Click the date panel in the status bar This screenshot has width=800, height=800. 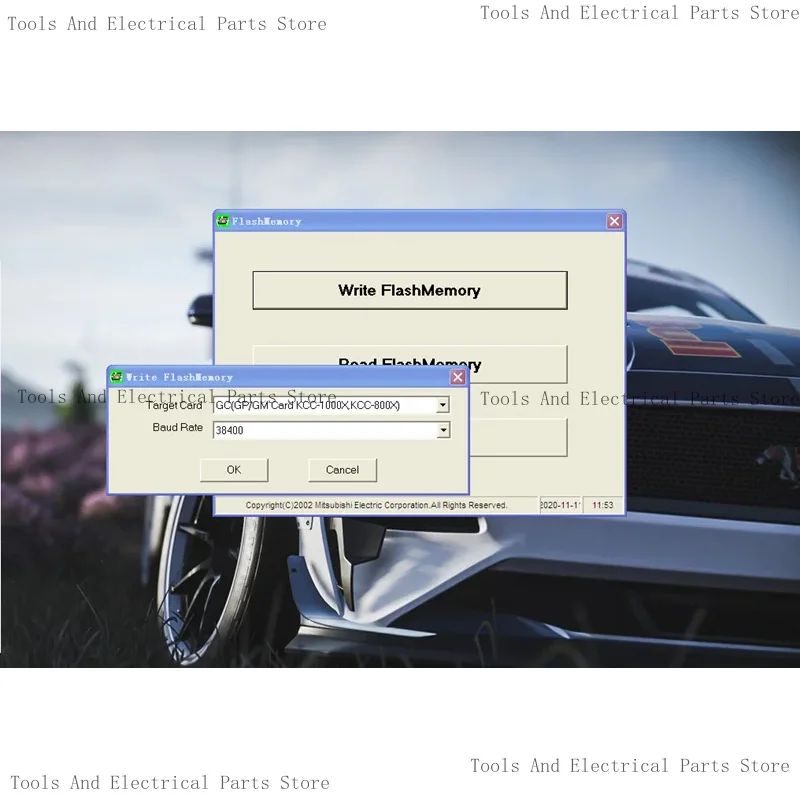pyautogui.click(x=560, y=505)
